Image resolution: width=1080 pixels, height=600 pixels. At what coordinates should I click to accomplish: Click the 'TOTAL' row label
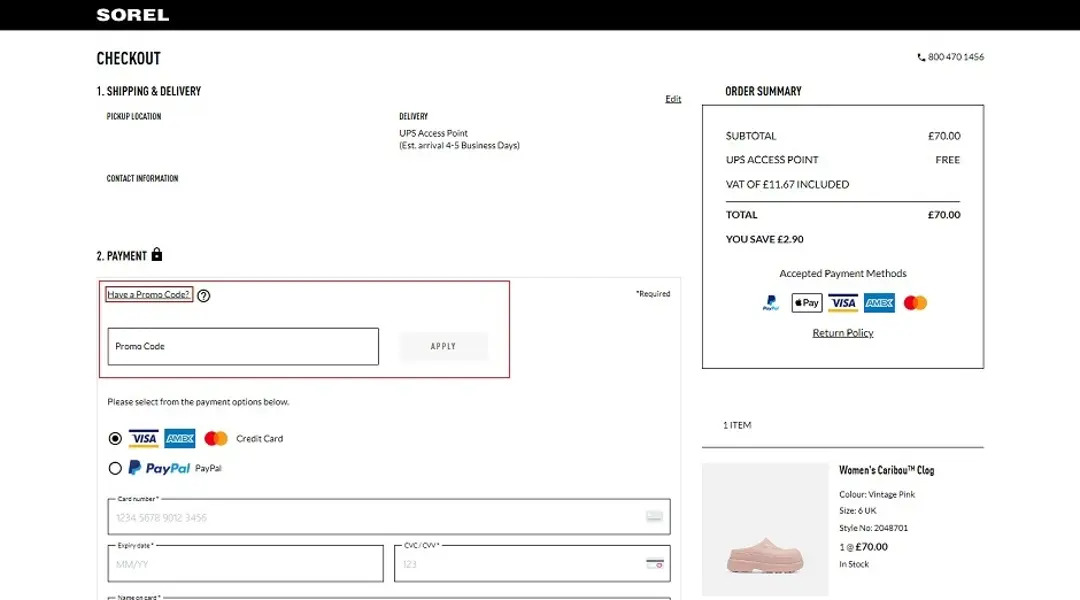coord(742,215)
